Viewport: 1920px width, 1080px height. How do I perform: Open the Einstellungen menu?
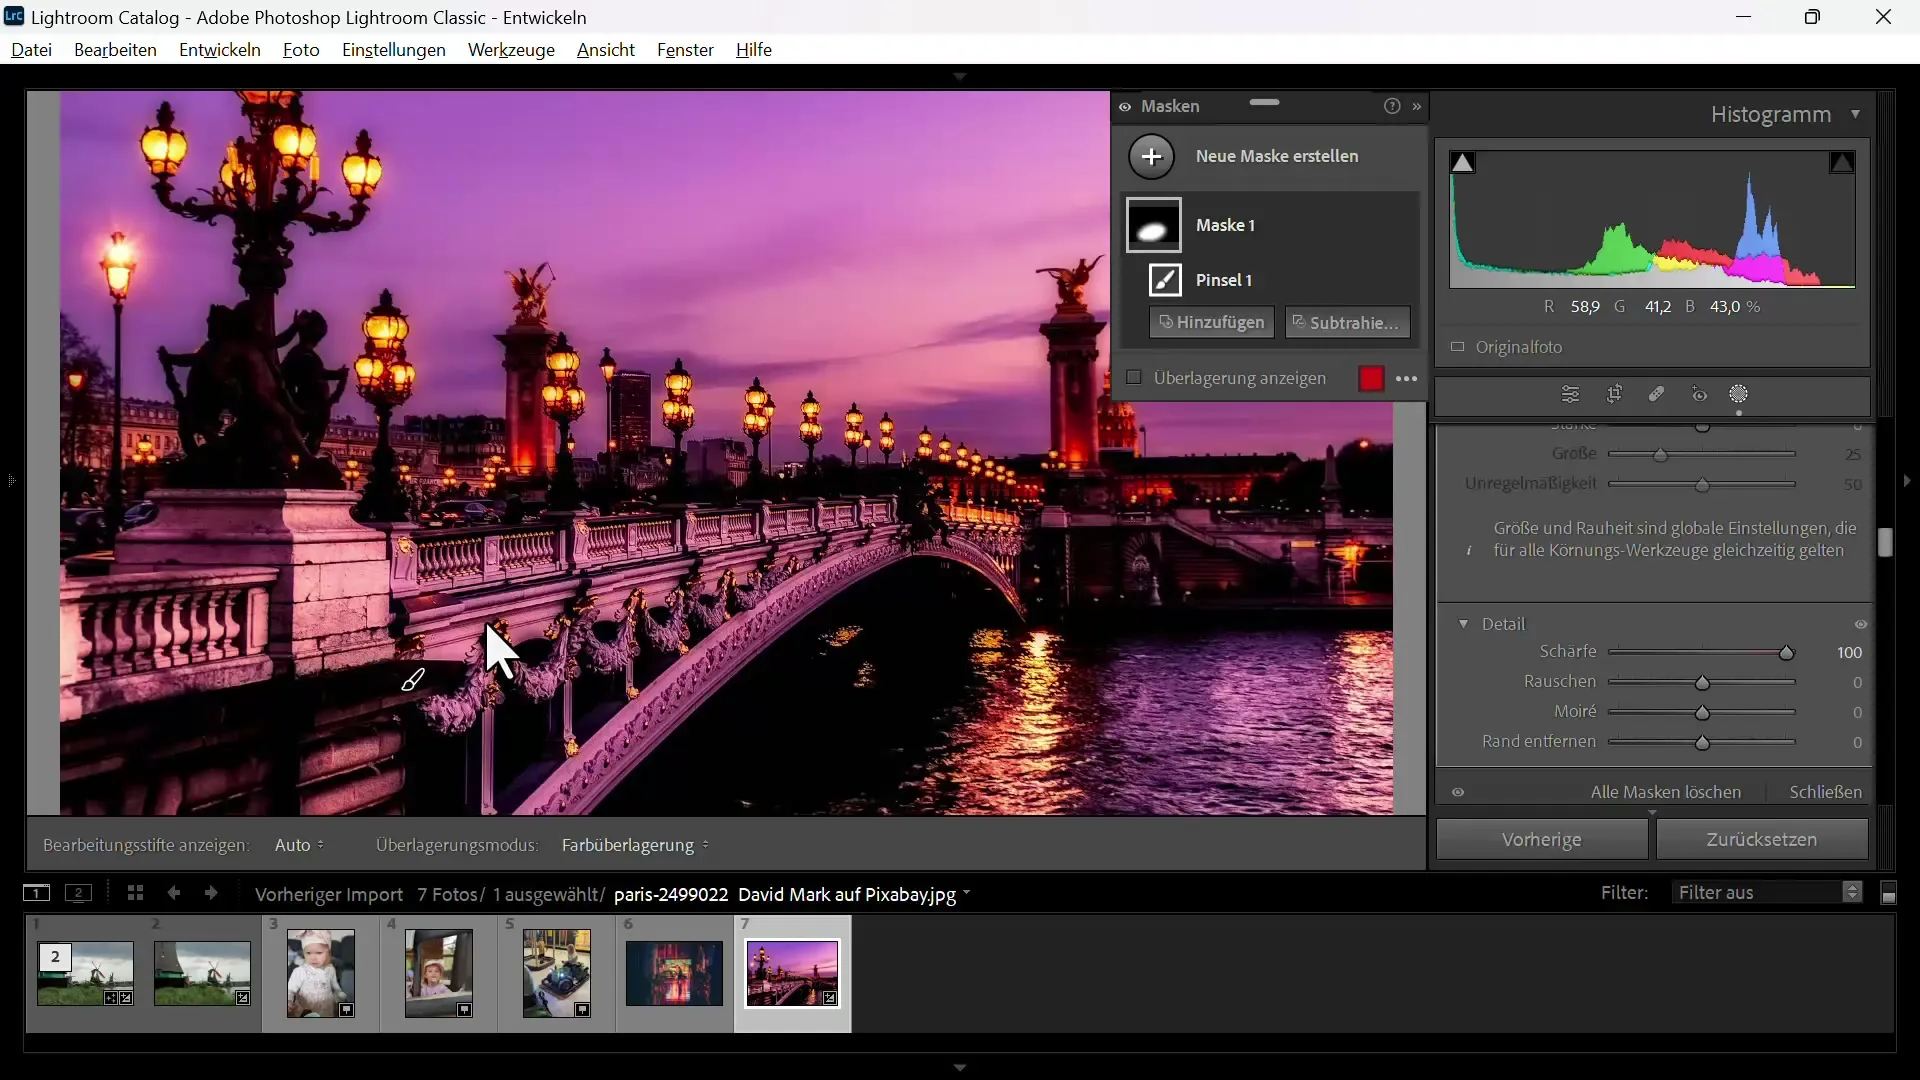[x=394, y=50]
